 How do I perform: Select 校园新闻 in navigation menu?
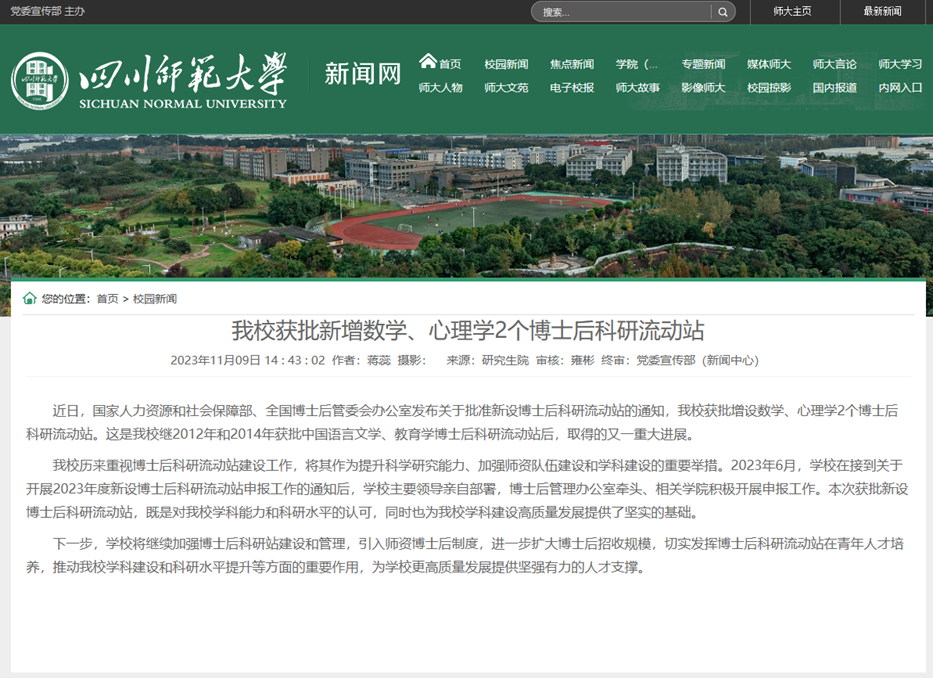[506, 65]
